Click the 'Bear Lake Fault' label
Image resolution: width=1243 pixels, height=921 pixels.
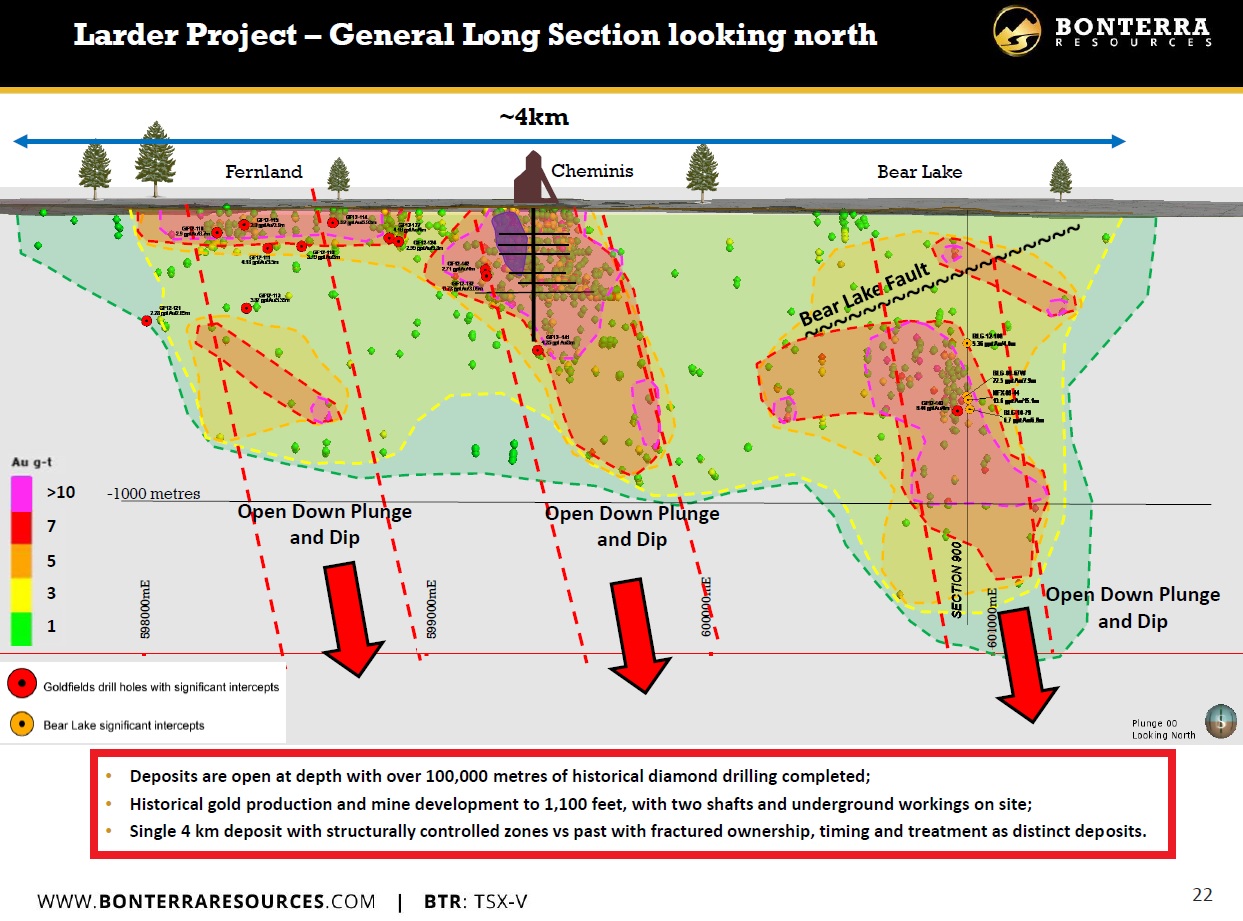pyautogui.click(x=866, y=292)
